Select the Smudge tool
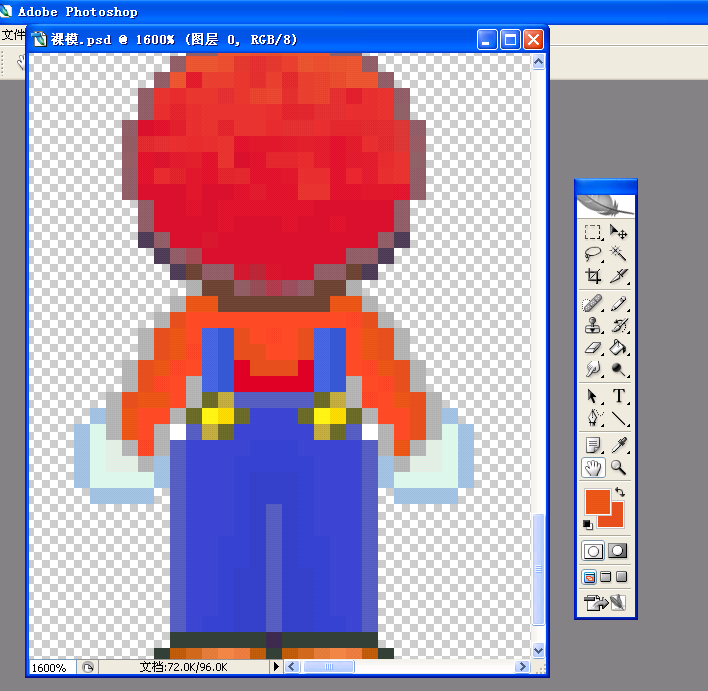The width and height of the screenshot is (708, 691). pyautogui.click(x=592, y=369)
